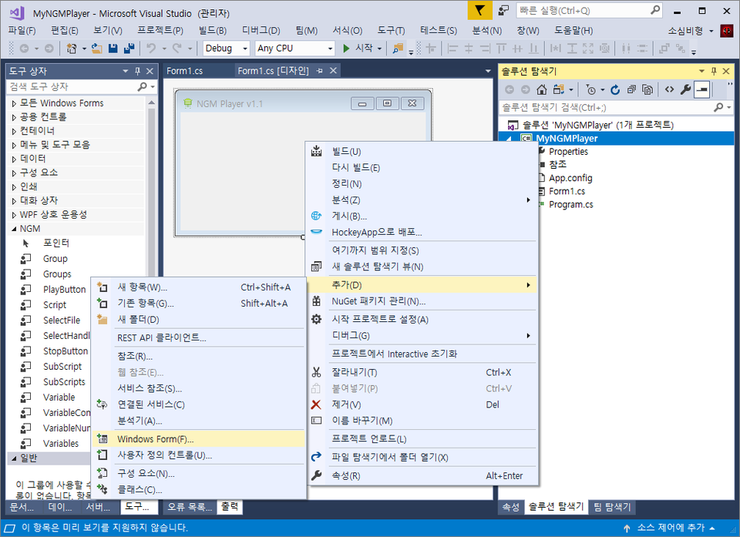Close Form1.cs [디자인] tab
740x537 pixels.
(333, 71)
